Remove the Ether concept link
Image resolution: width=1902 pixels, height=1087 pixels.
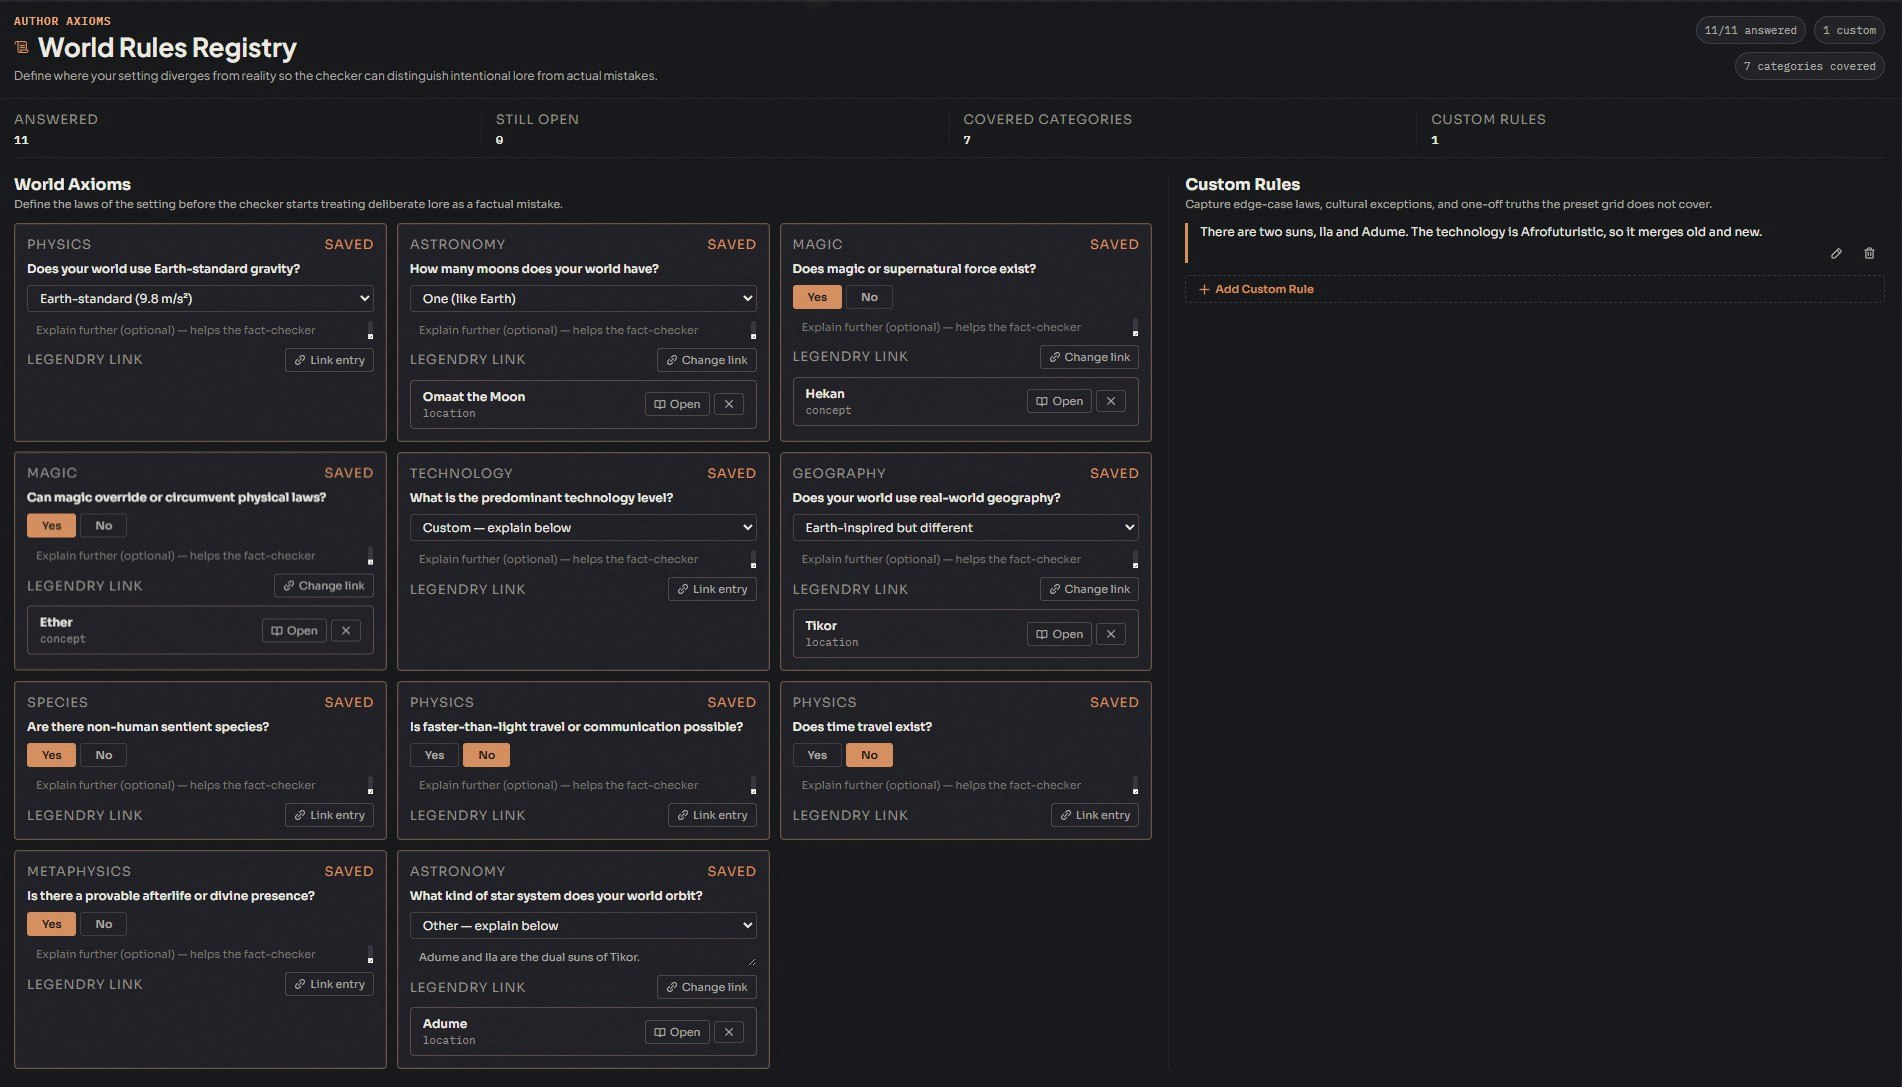346,630
